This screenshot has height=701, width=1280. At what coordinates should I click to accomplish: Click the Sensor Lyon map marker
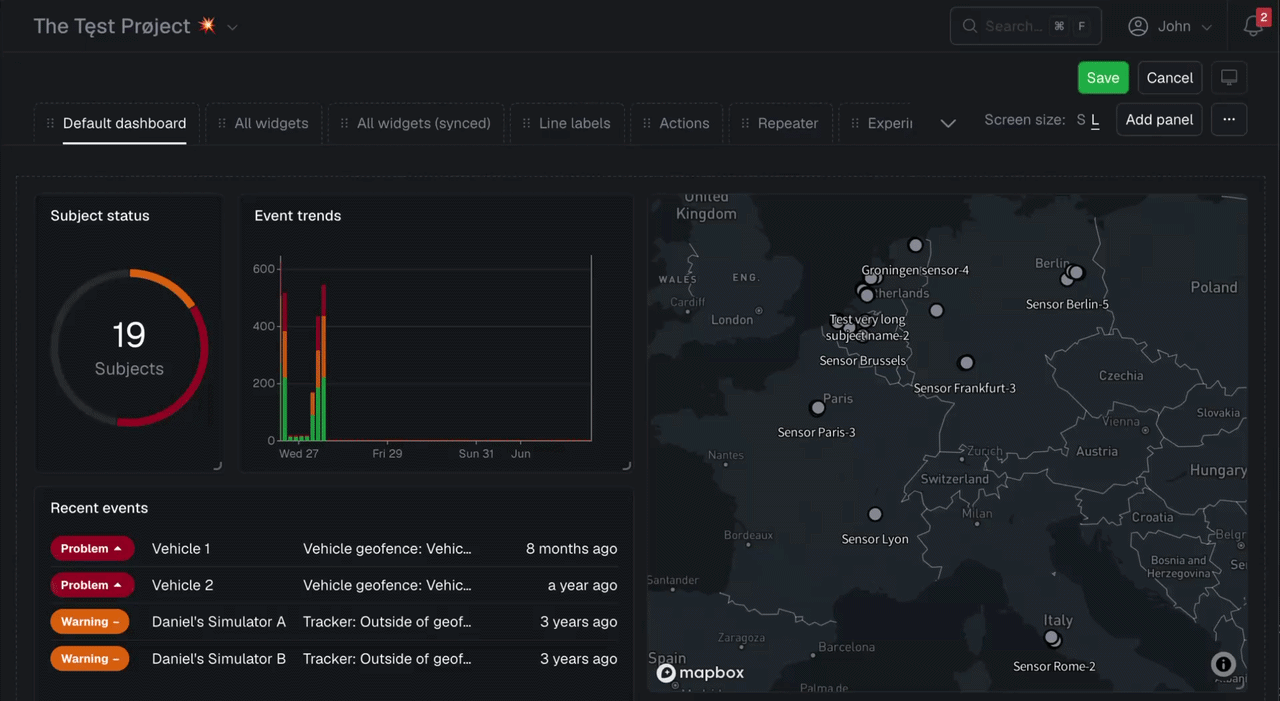click(x=875, y=514)
